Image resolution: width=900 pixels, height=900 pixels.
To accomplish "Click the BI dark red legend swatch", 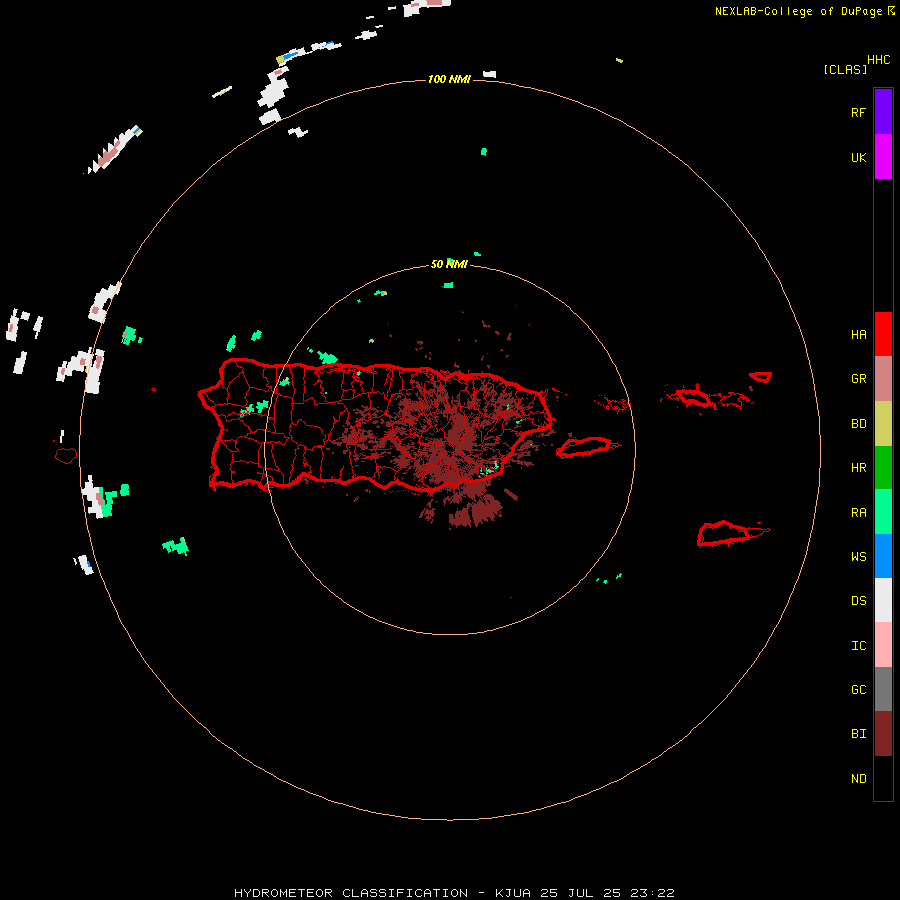I will point(883,734).
